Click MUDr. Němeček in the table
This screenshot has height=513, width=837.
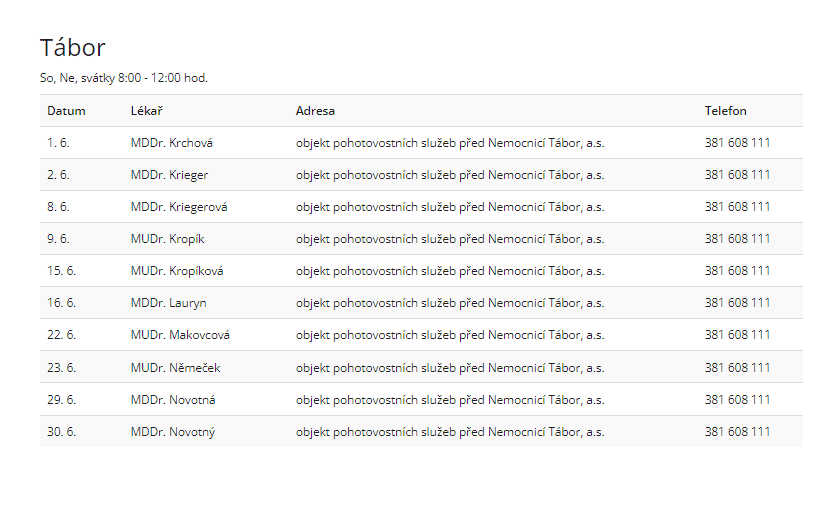(175, 368)
